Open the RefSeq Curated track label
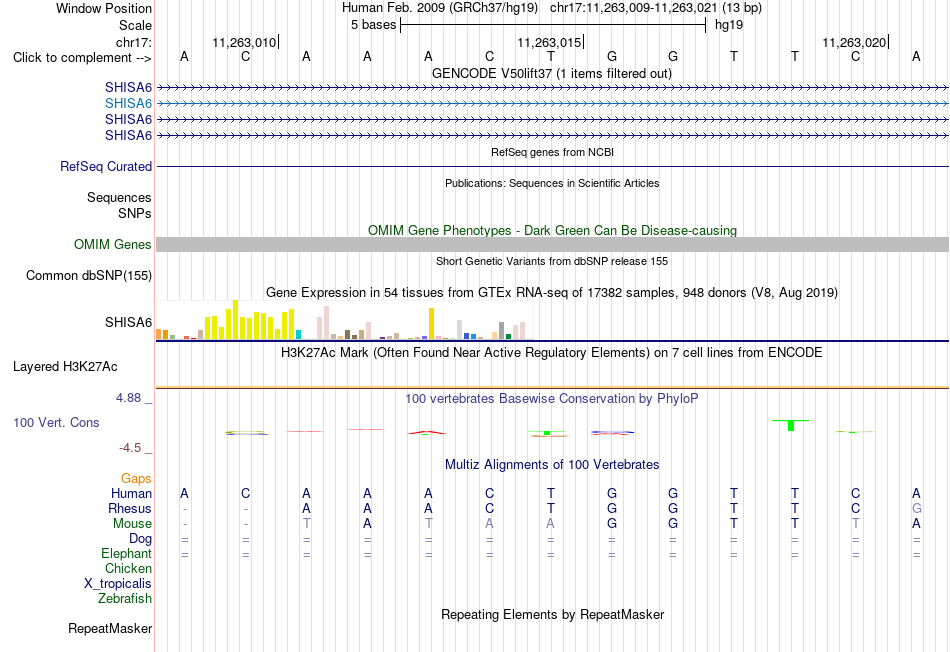The image size is (950, 652). 106,166
